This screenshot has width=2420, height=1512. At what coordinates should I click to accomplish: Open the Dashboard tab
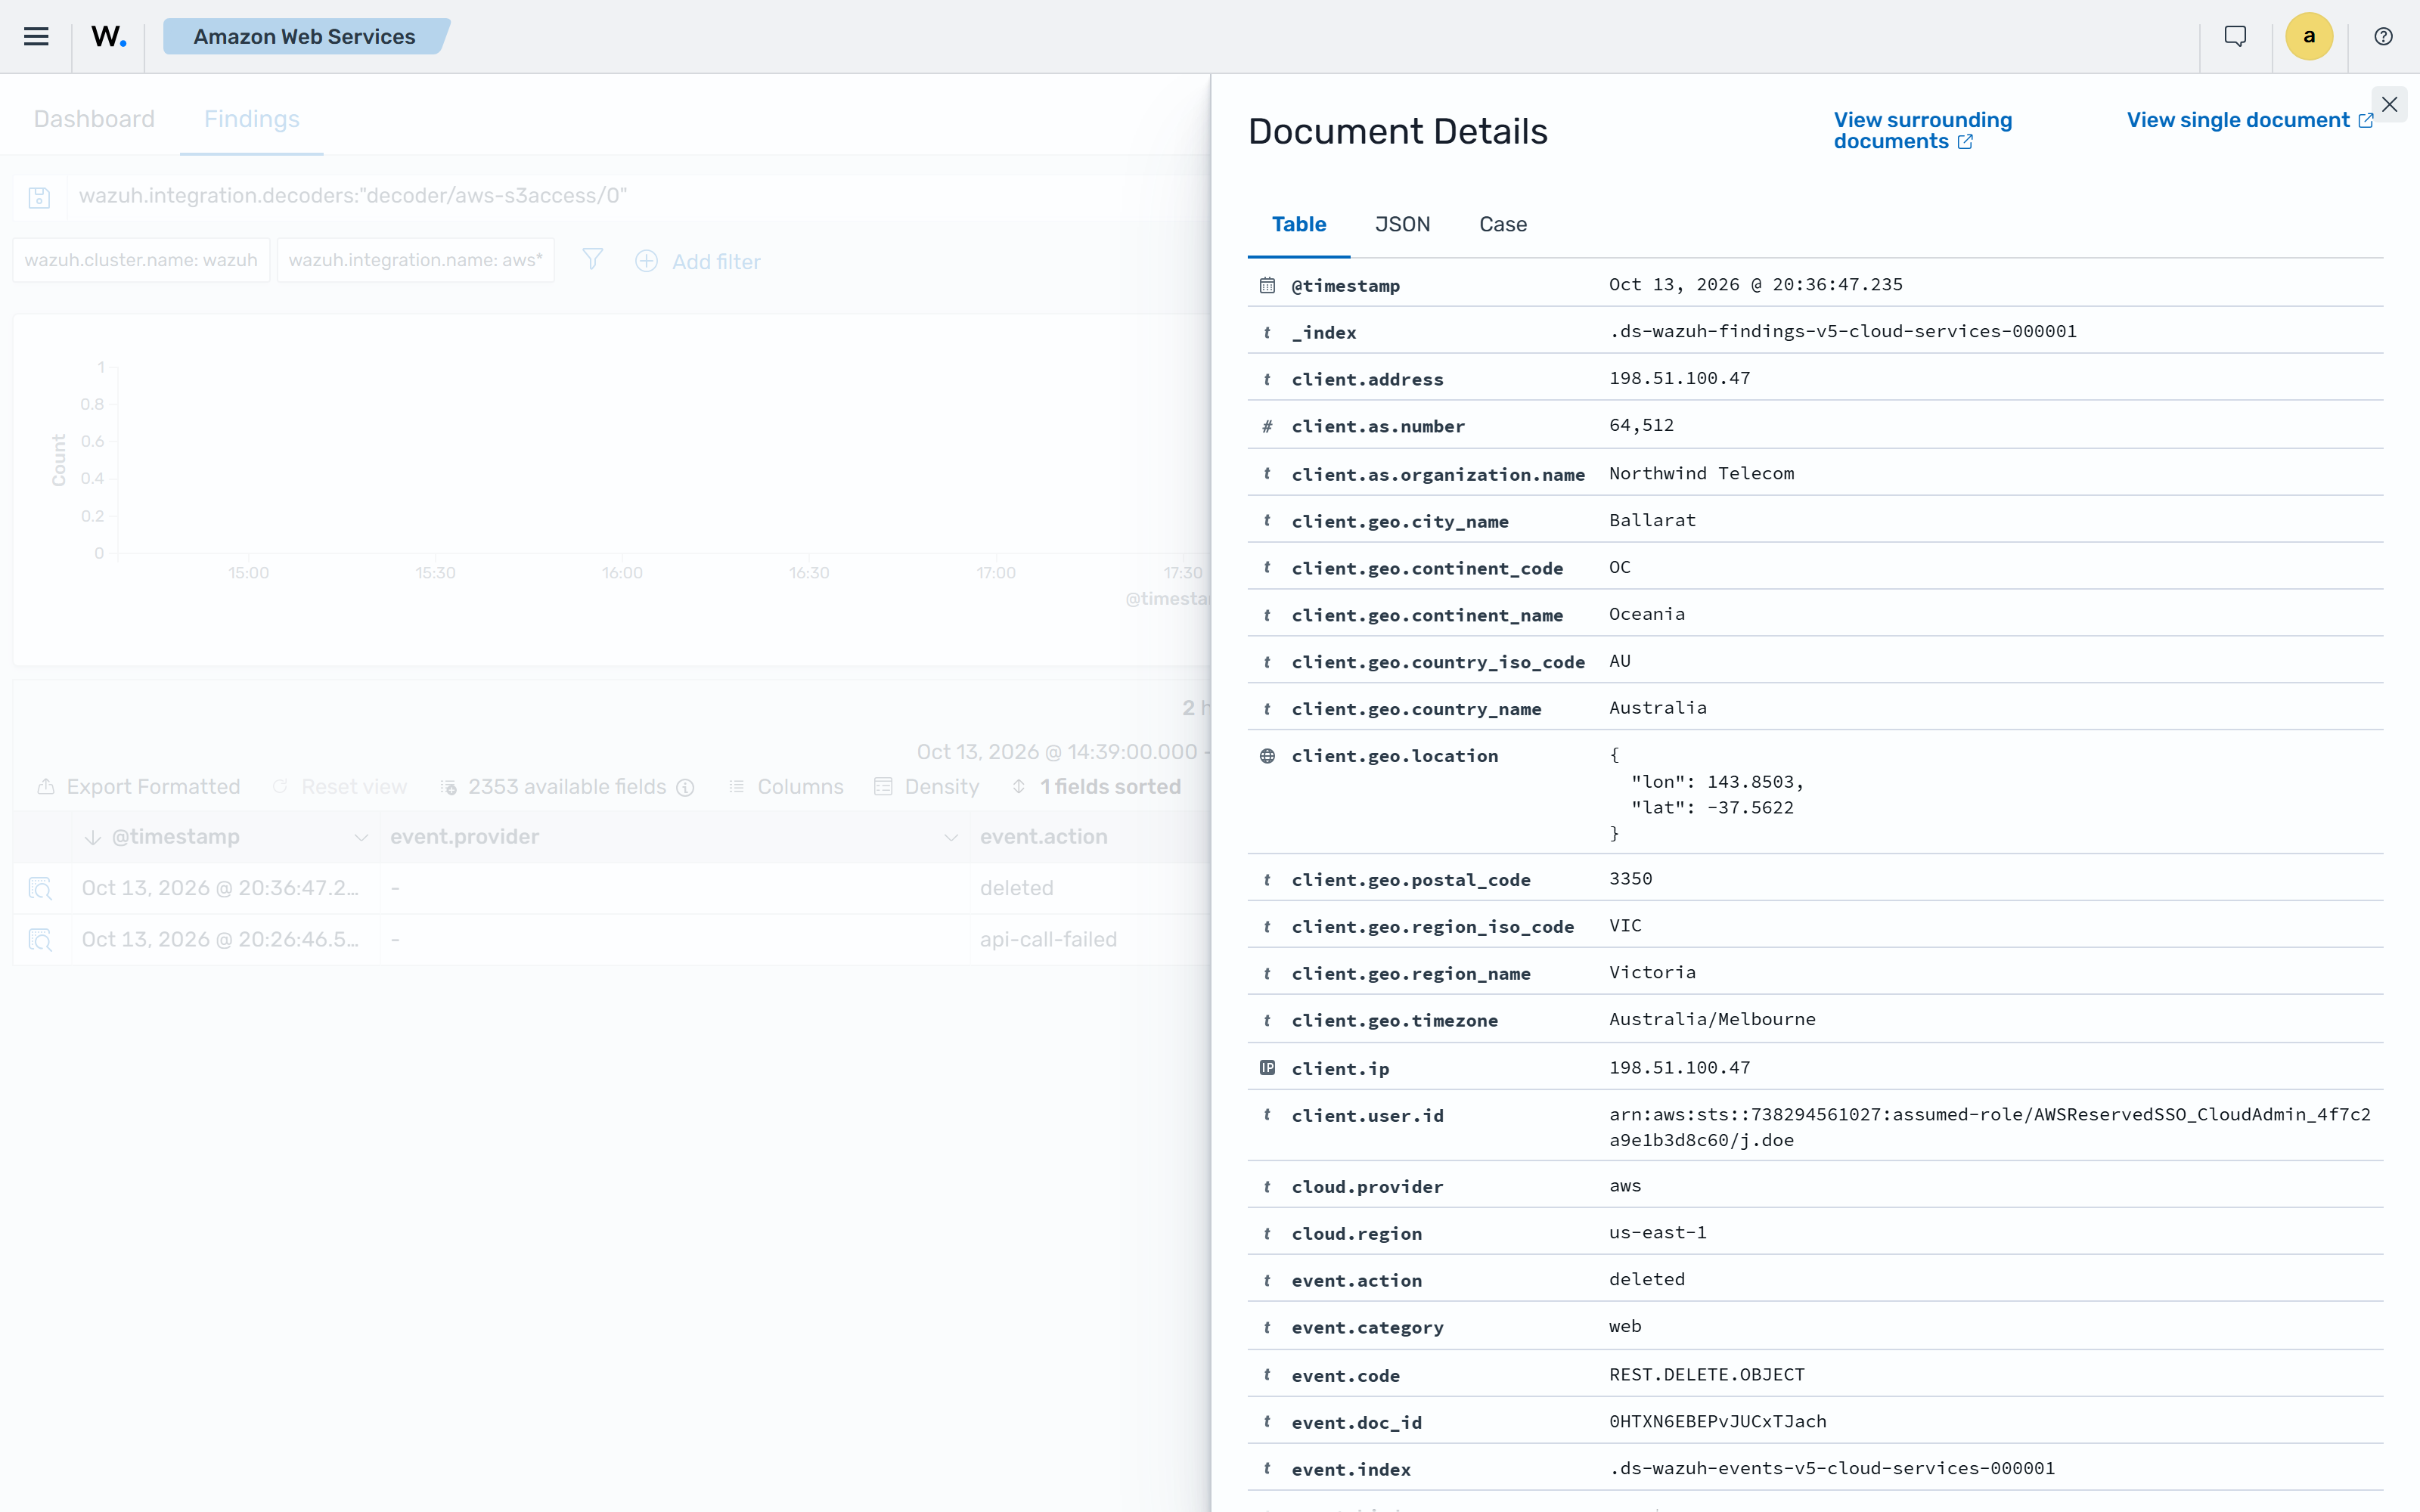click(94, 119)
